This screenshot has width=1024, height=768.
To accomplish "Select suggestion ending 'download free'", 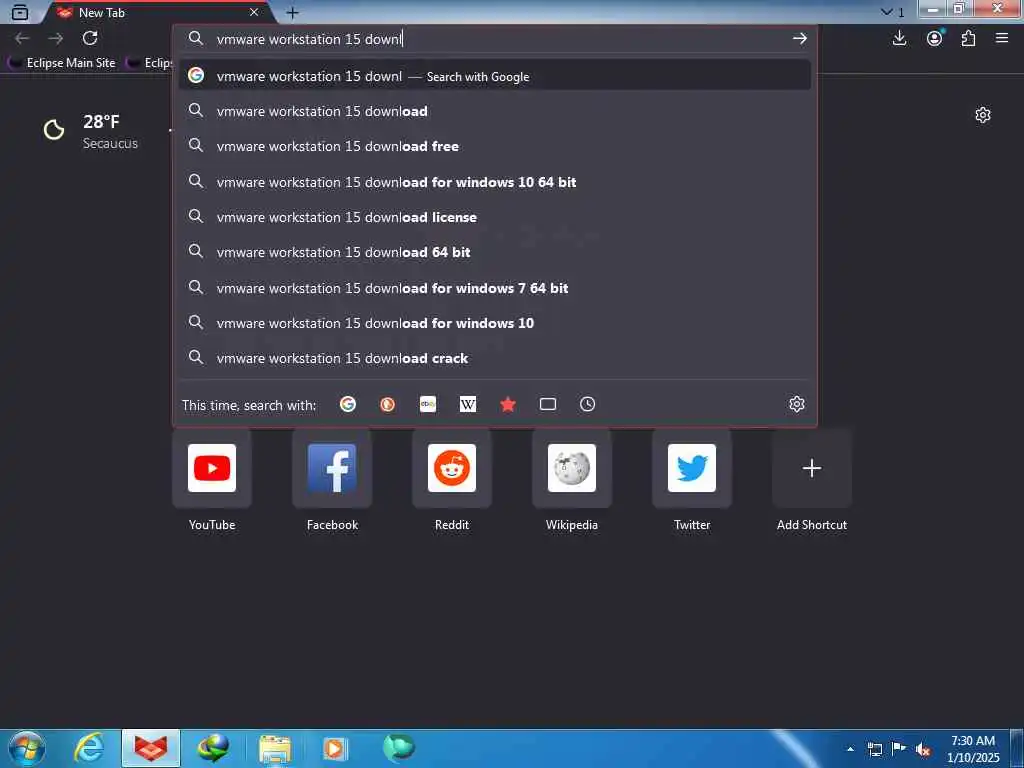I will pos(494,146).
